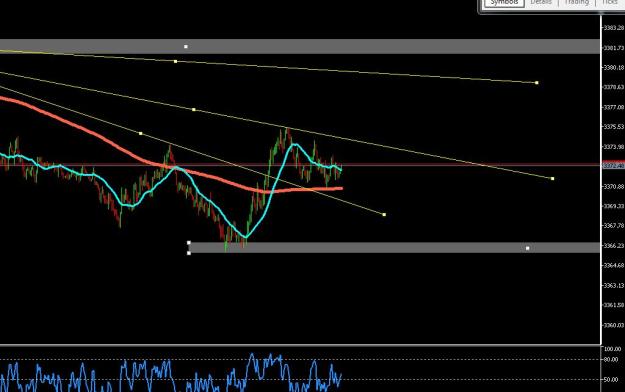The height and width of the screenshot is (392, 625).
Task: Select middle anchor of second yellow trendline
Action: 194,109
